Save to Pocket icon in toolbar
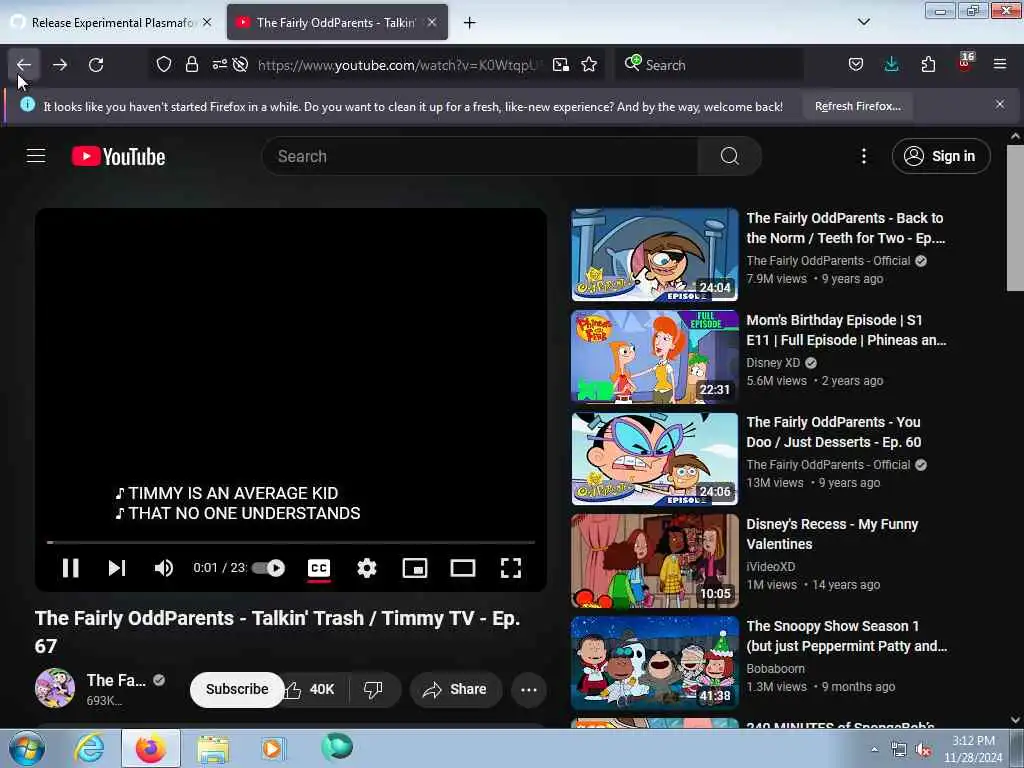 pos(856,65)
